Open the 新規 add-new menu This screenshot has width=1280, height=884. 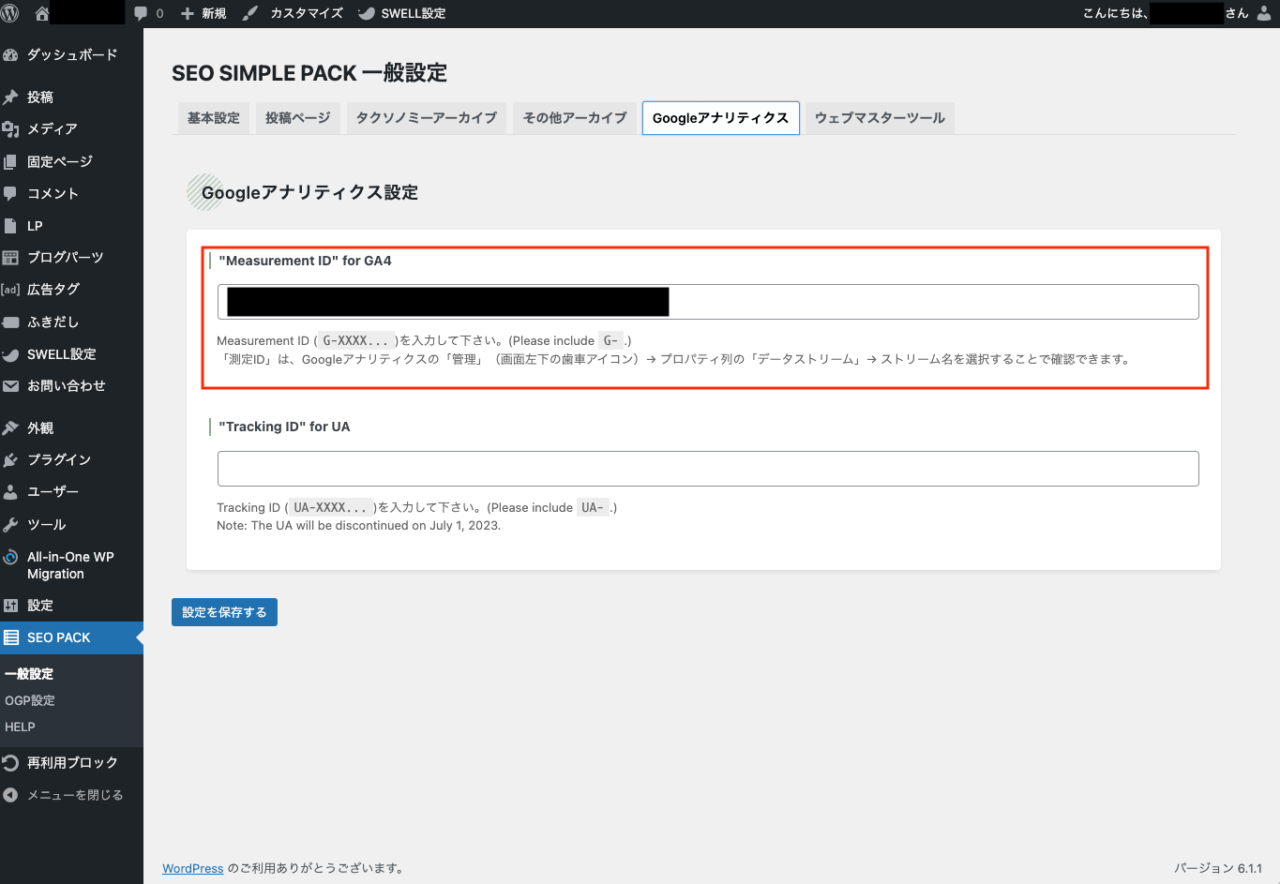click(x=203, y=13)
